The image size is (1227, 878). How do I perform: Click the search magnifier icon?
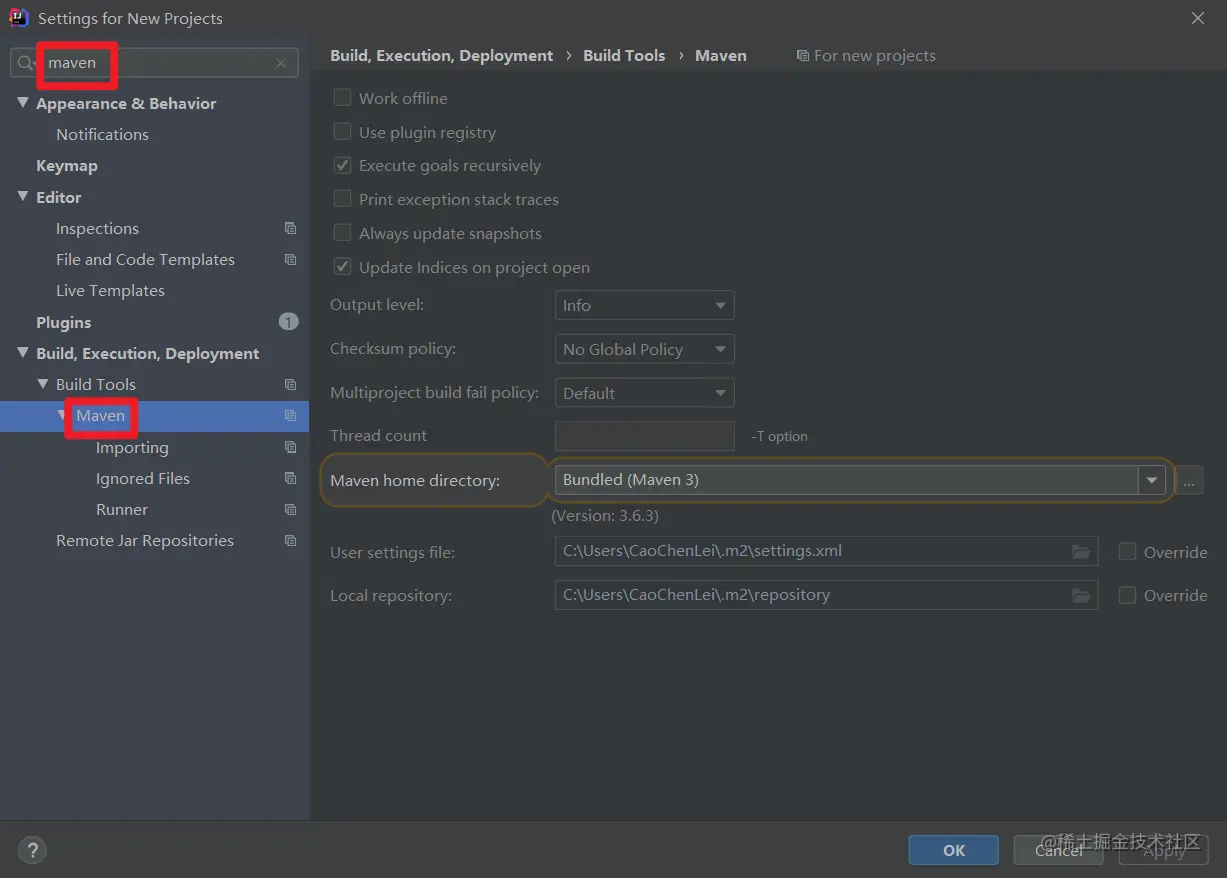coord(25,63)
